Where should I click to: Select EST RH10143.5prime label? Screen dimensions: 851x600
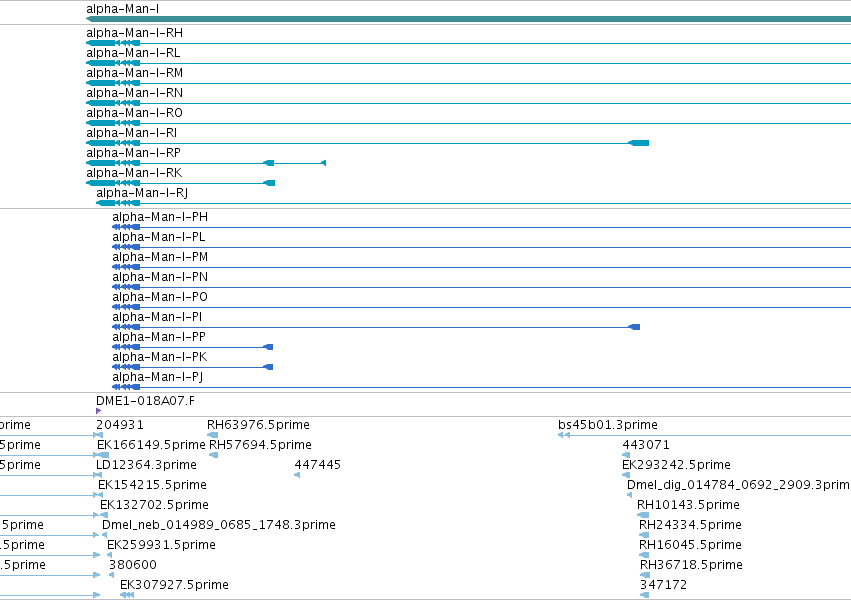(688, 506)
